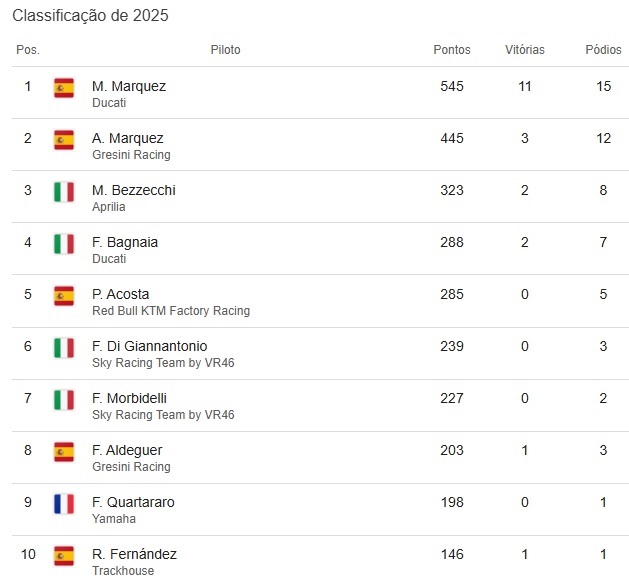629x581 pixels.
Task: Click the Italian flag beside F. Bagnaia
Action: pyautogui.click(x=64, y=244)
